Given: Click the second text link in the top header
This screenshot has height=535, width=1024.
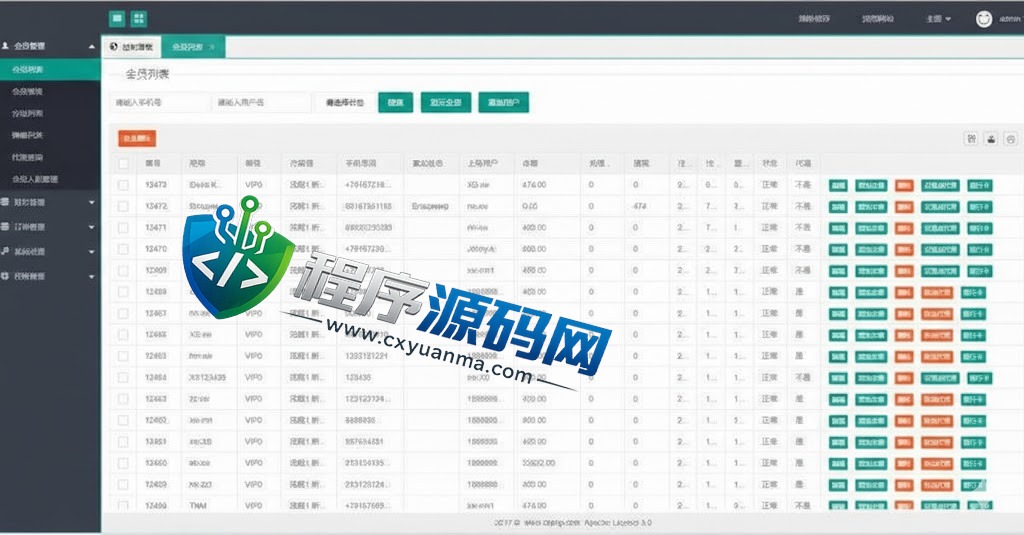Looking at the screenshot, I should coord(877,19).
